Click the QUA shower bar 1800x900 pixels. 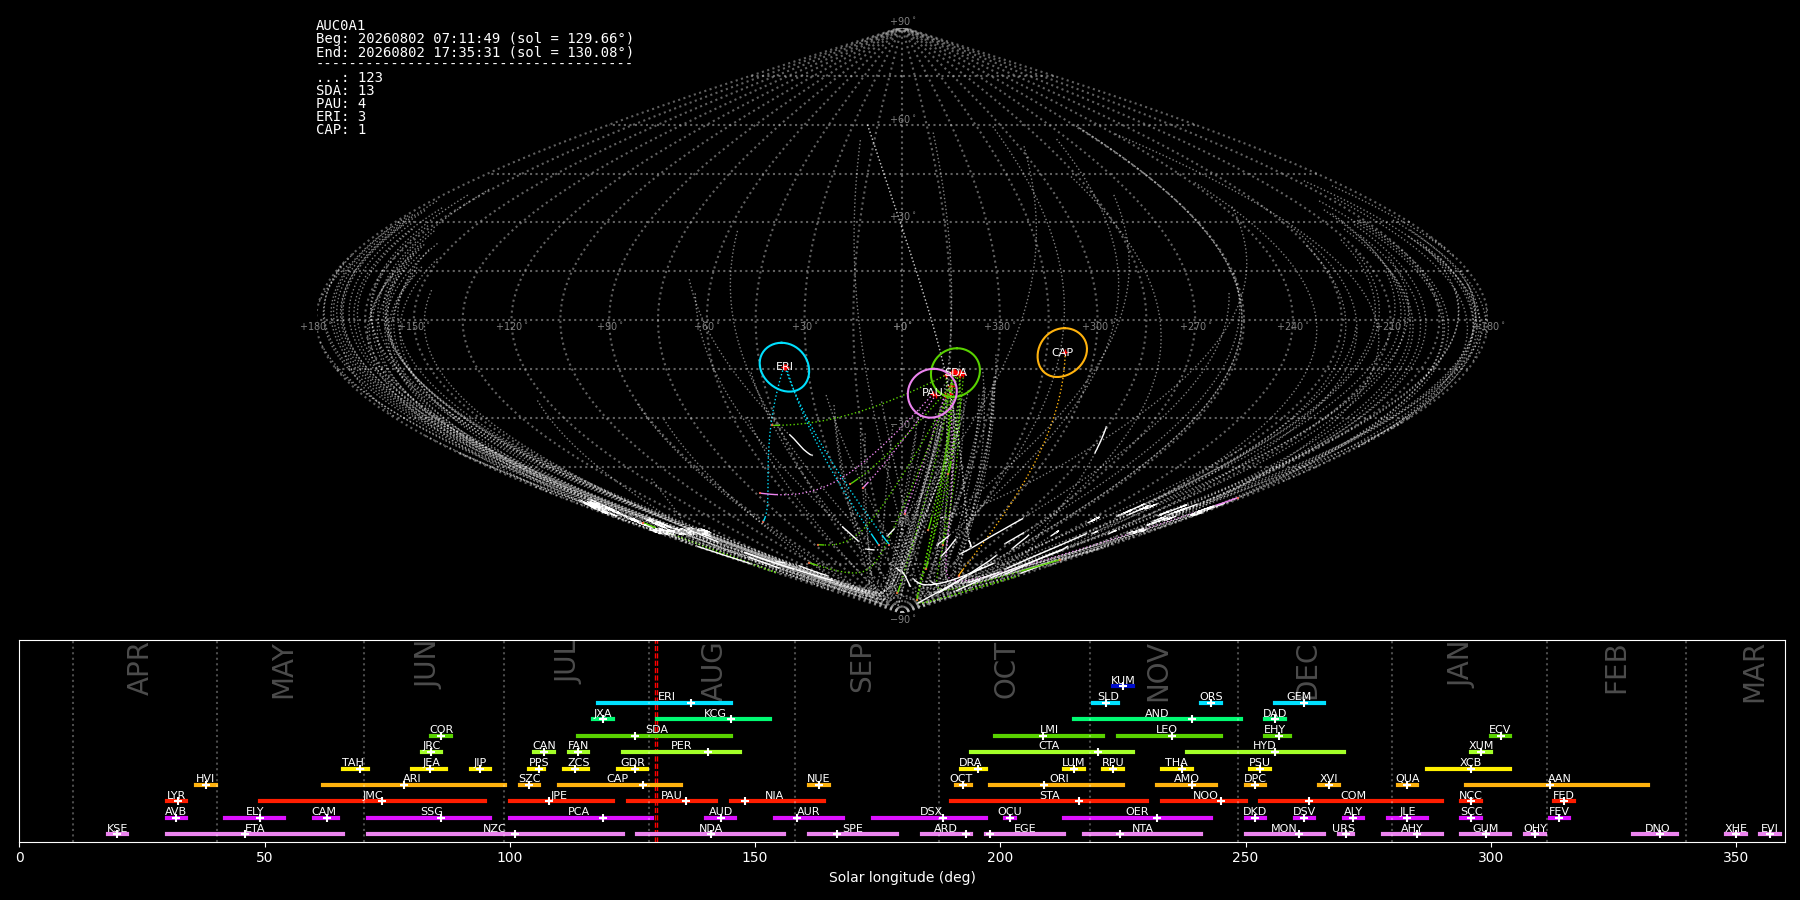click(x=1407, y=785)
